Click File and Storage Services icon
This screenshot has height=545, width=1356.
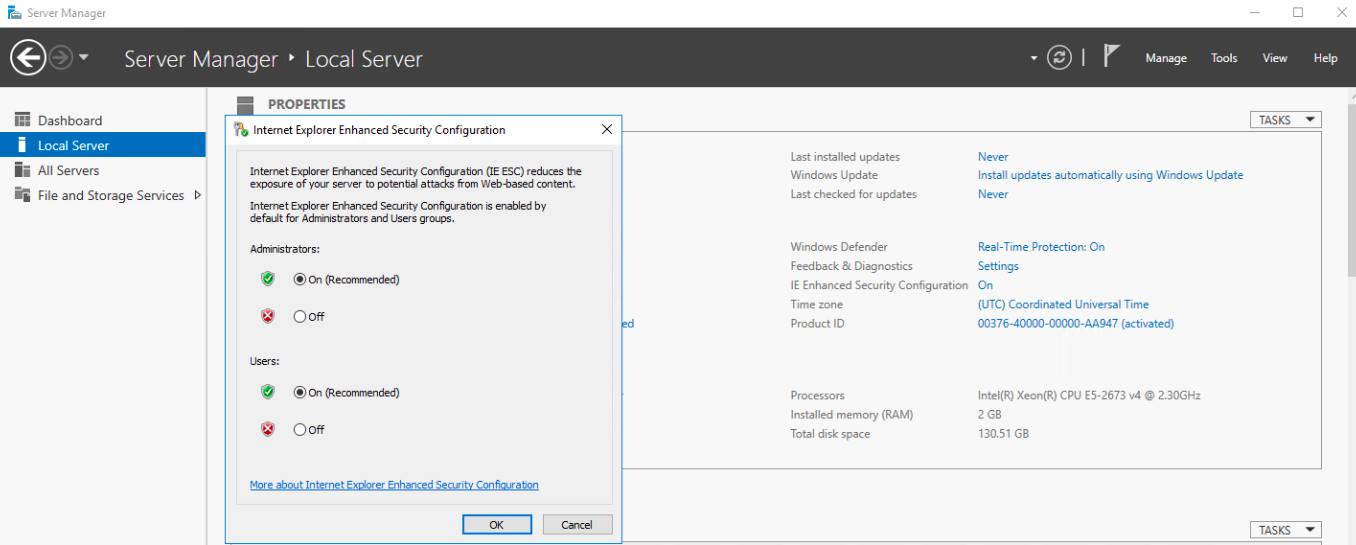(x=22, y=195)
